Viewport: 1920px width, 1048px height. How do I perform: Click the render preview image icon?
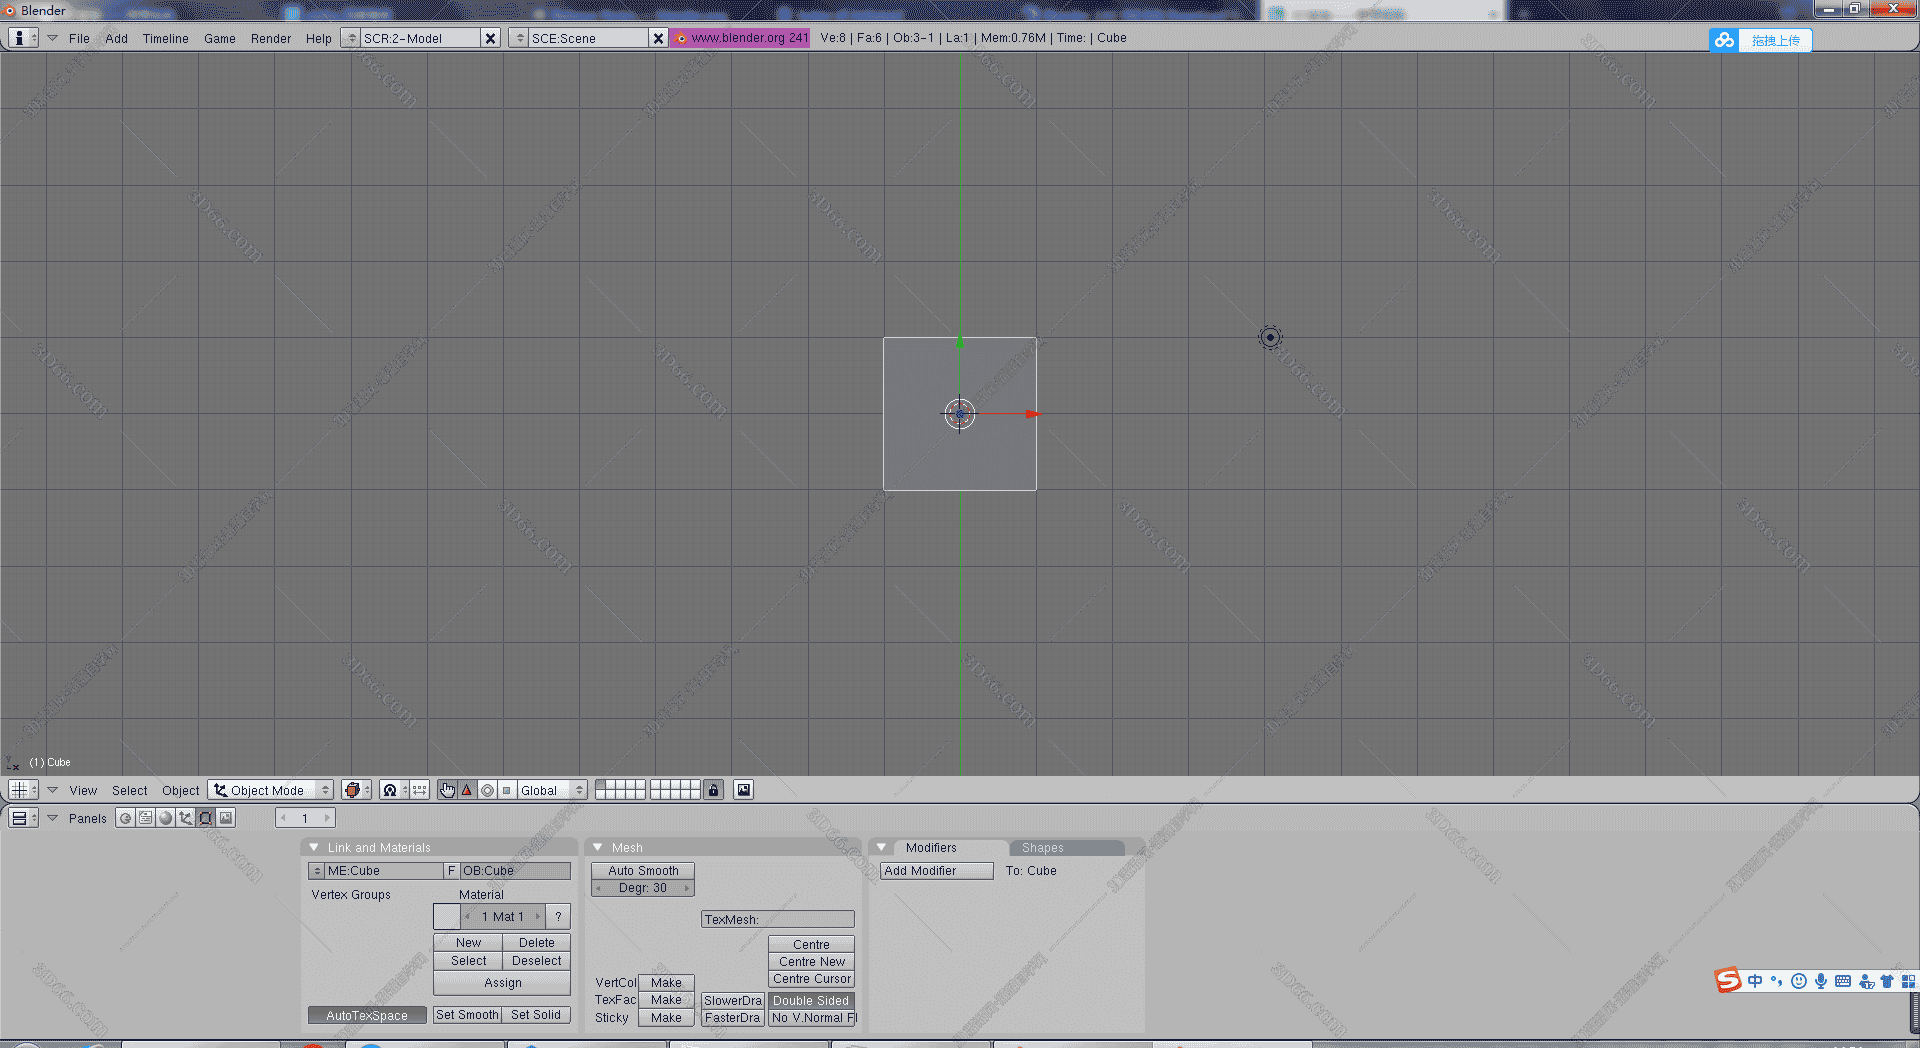tap(743, 790)
